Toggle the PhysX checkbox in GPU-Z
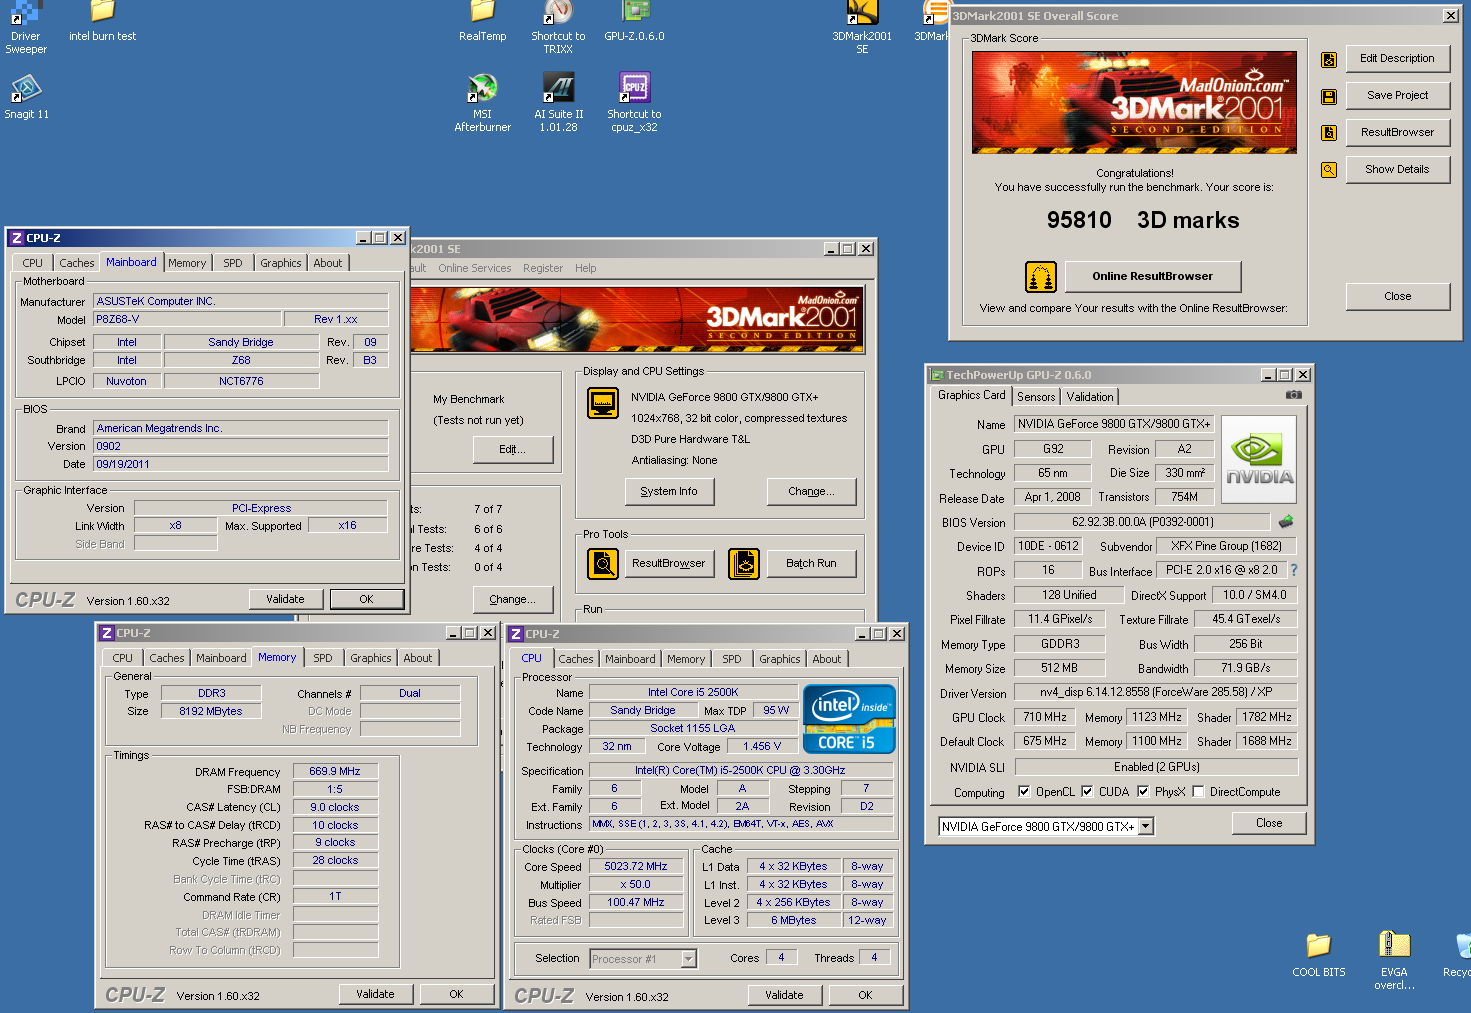 [1143, 792]
